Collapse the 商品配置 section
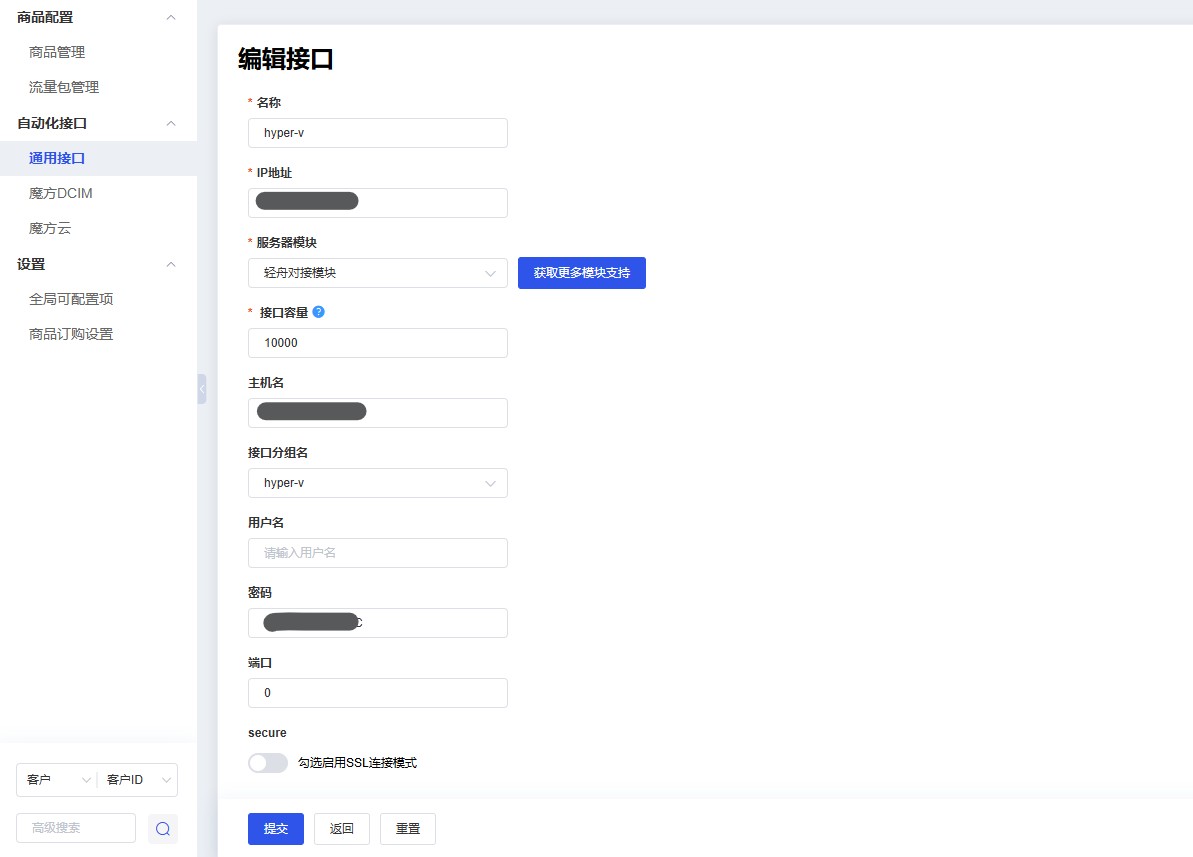 (x=171, y=16)
